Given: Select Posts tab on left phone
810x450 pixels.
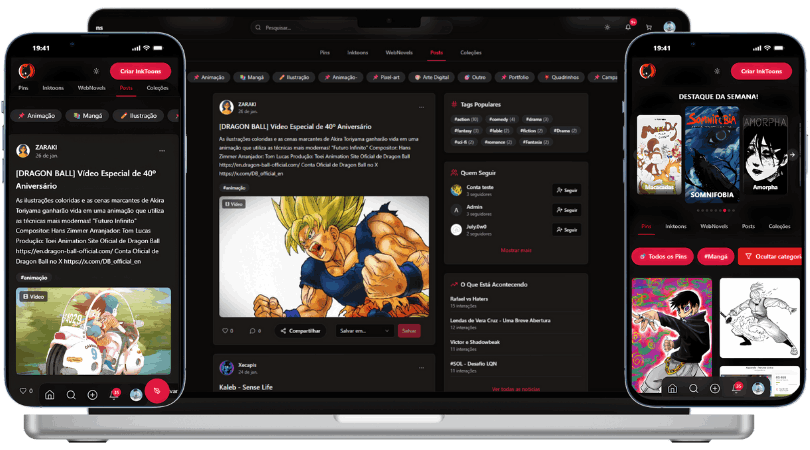Looking at the screenshot, I should click(x=126, y=88).
